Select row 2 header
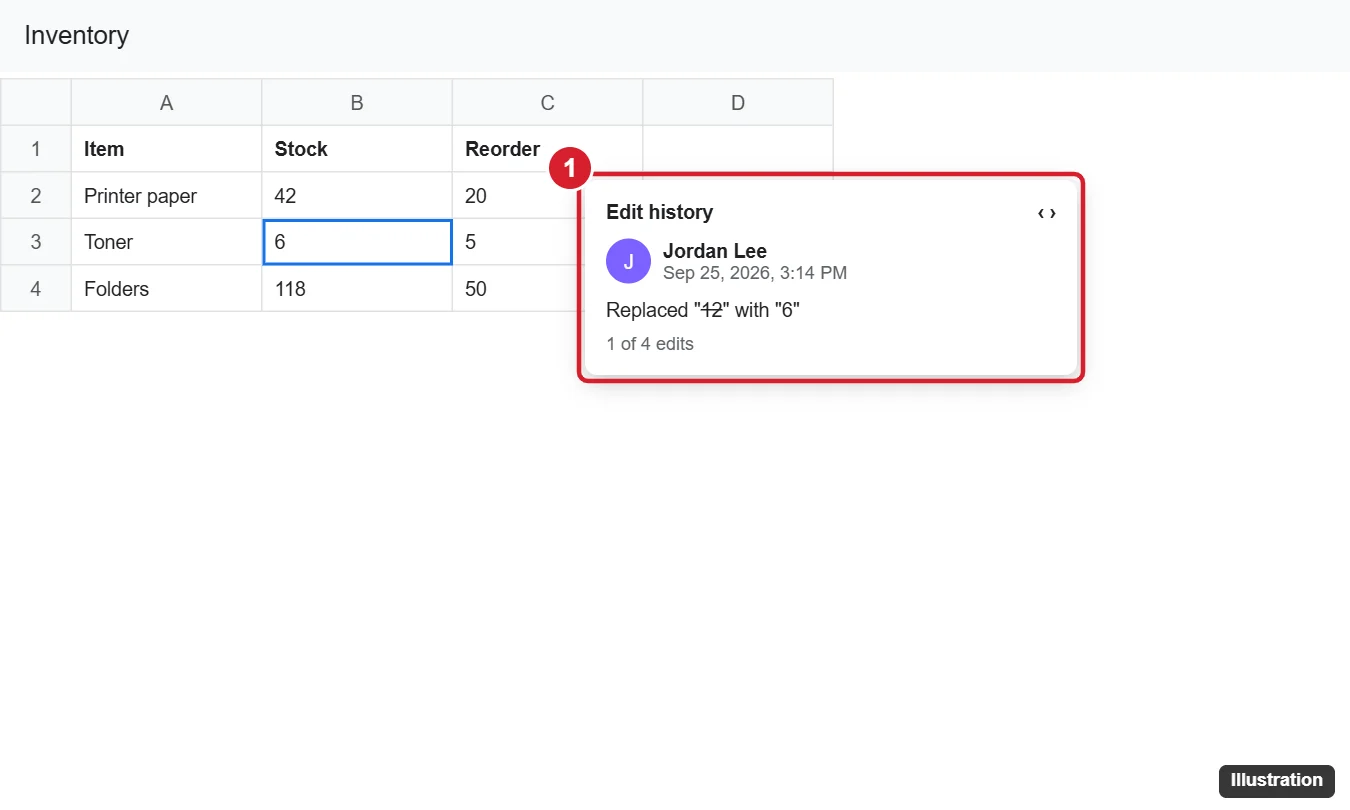This screenshot has height=810, width=1350. [36, 196]
